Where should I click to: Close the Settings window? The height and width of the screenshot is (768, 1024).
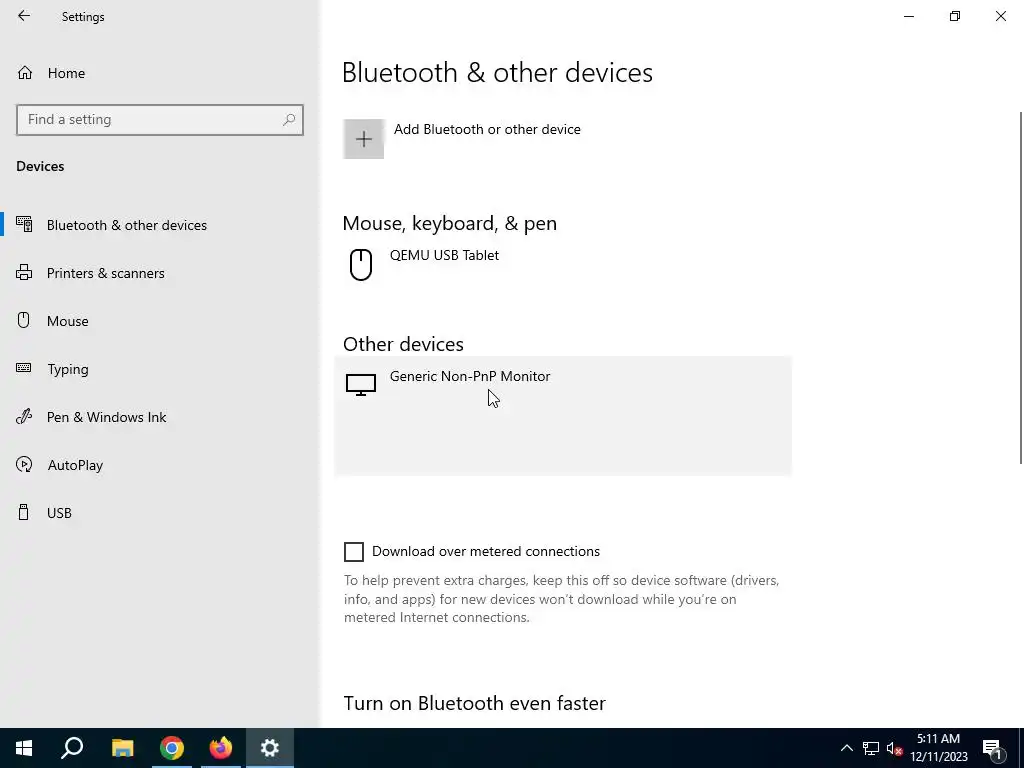click(1000, 16)
